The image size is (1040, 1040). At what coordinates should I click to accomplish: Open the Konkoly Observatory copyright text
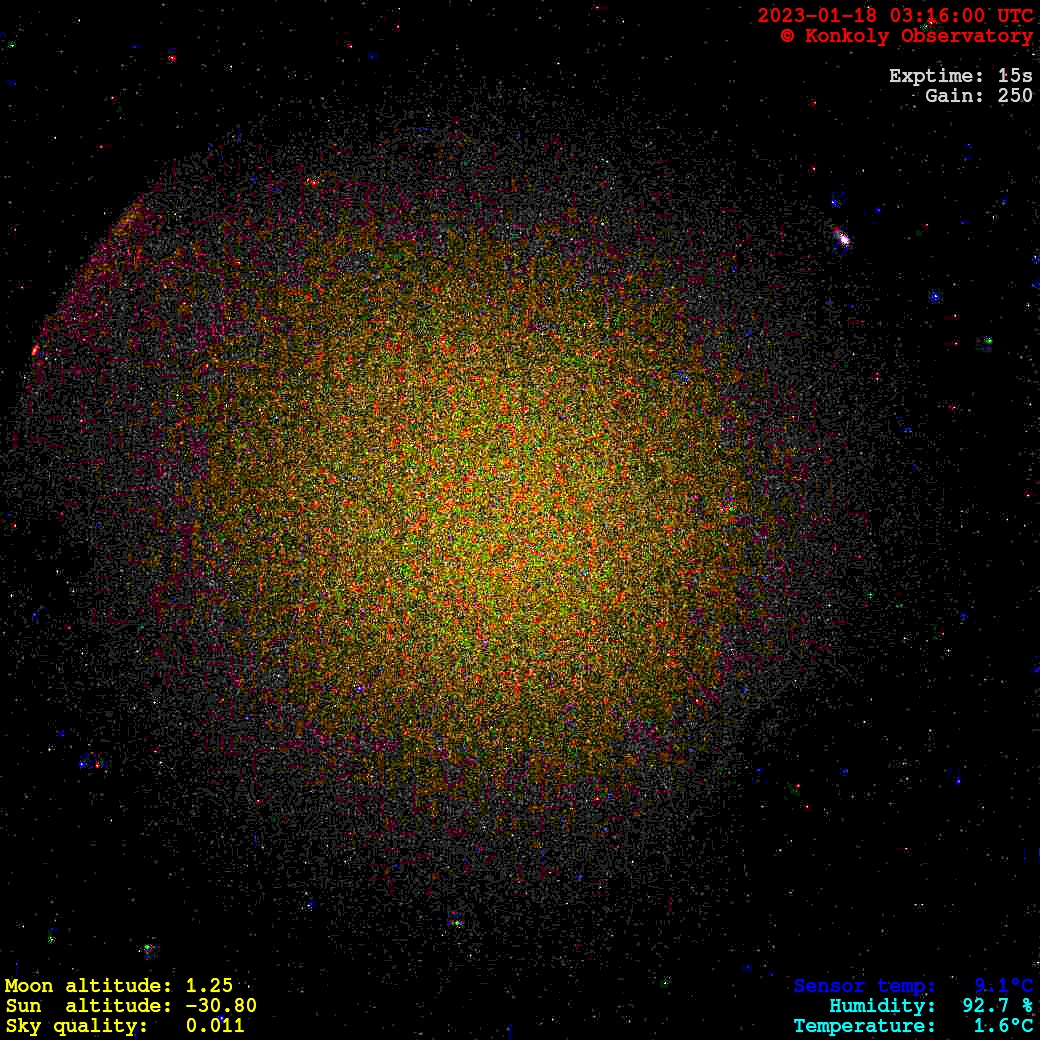906,36
